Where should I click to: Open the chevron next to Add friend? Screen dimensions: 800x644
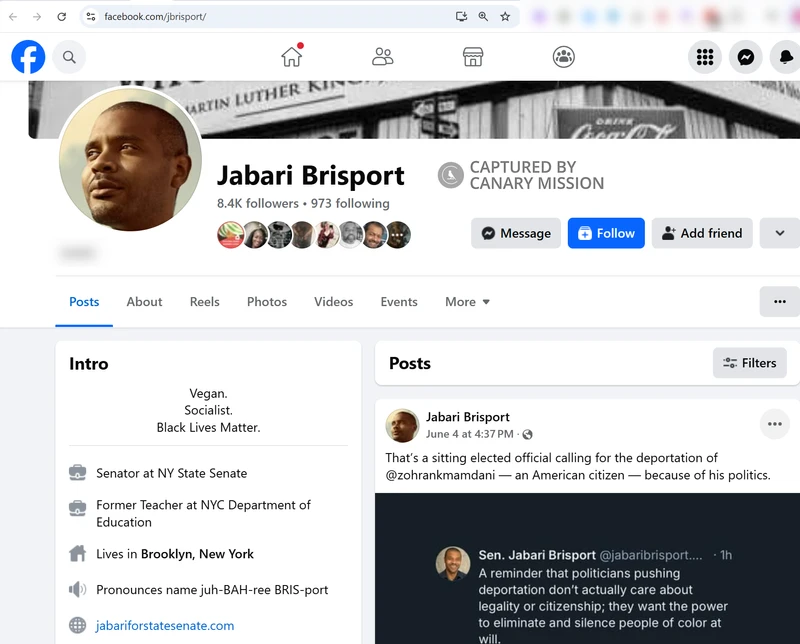click(780, 233)
